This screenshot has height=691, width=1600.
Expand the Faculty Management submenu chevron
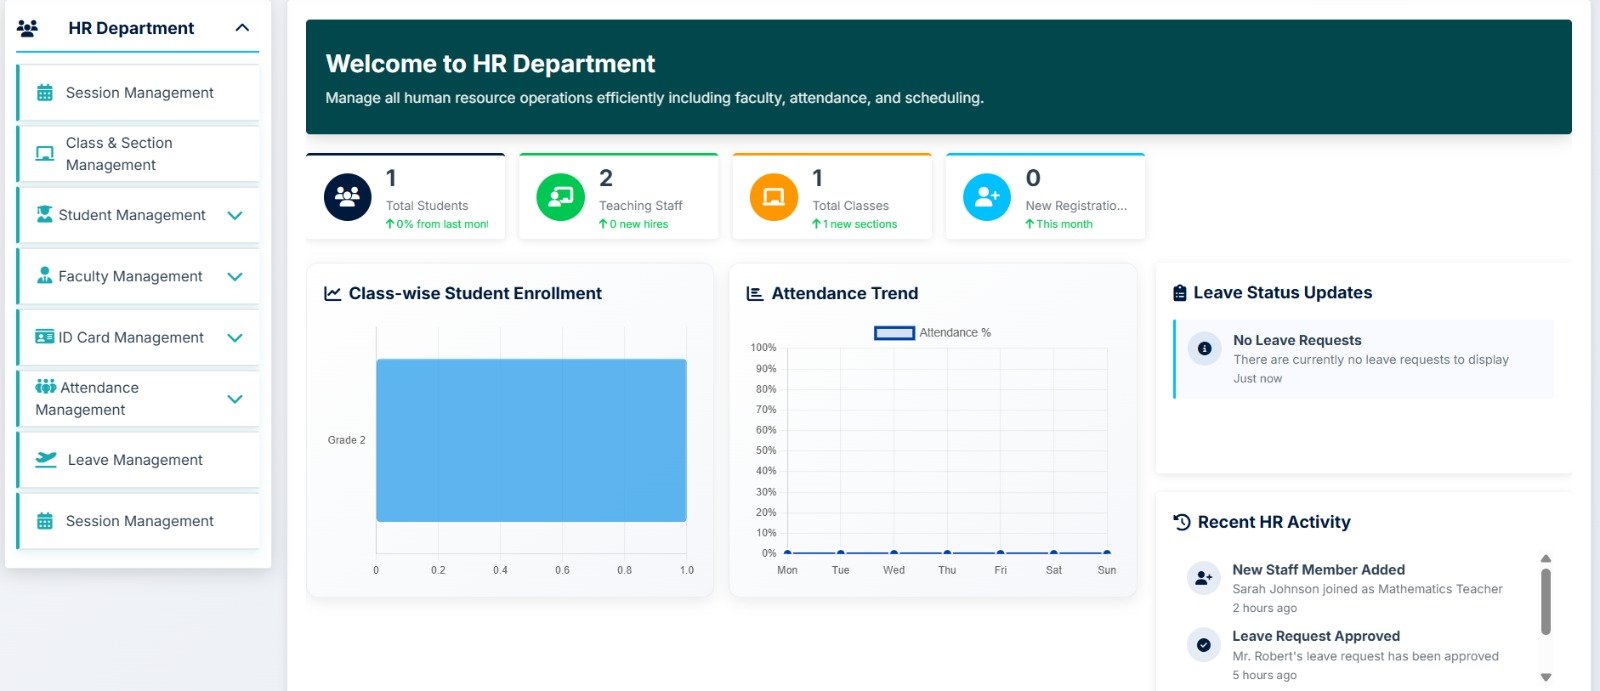pyautogui.click(x=235, y=277)
